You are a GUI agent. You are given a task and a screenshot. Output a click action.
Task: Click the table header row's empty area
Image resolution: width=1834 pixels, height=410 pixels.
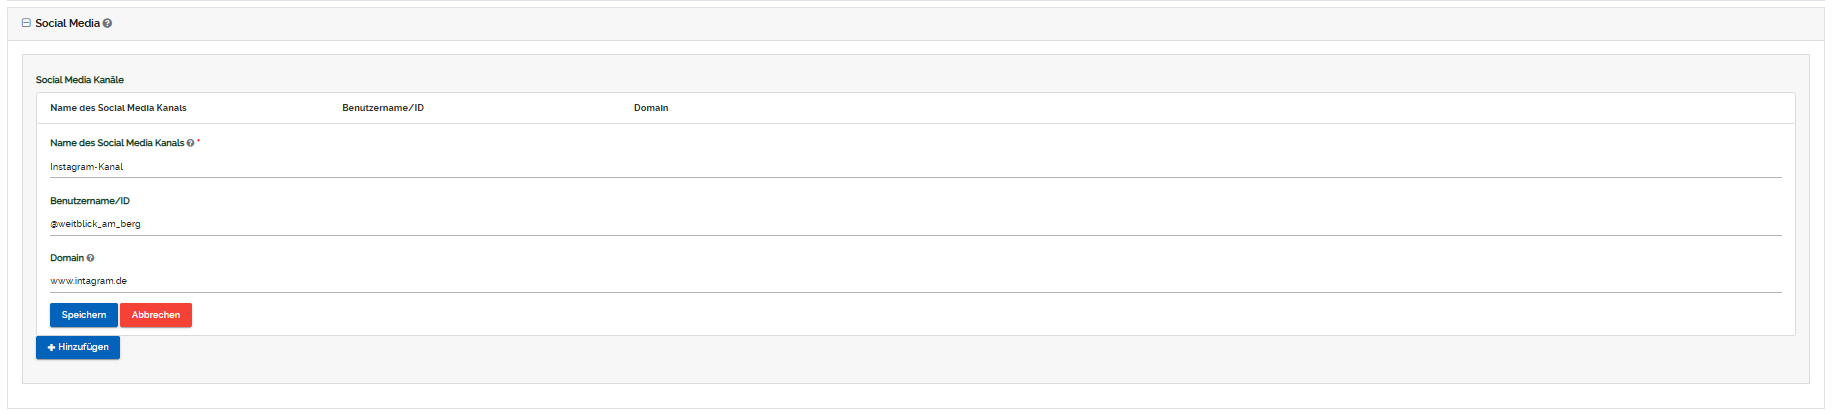(1200, 108)
